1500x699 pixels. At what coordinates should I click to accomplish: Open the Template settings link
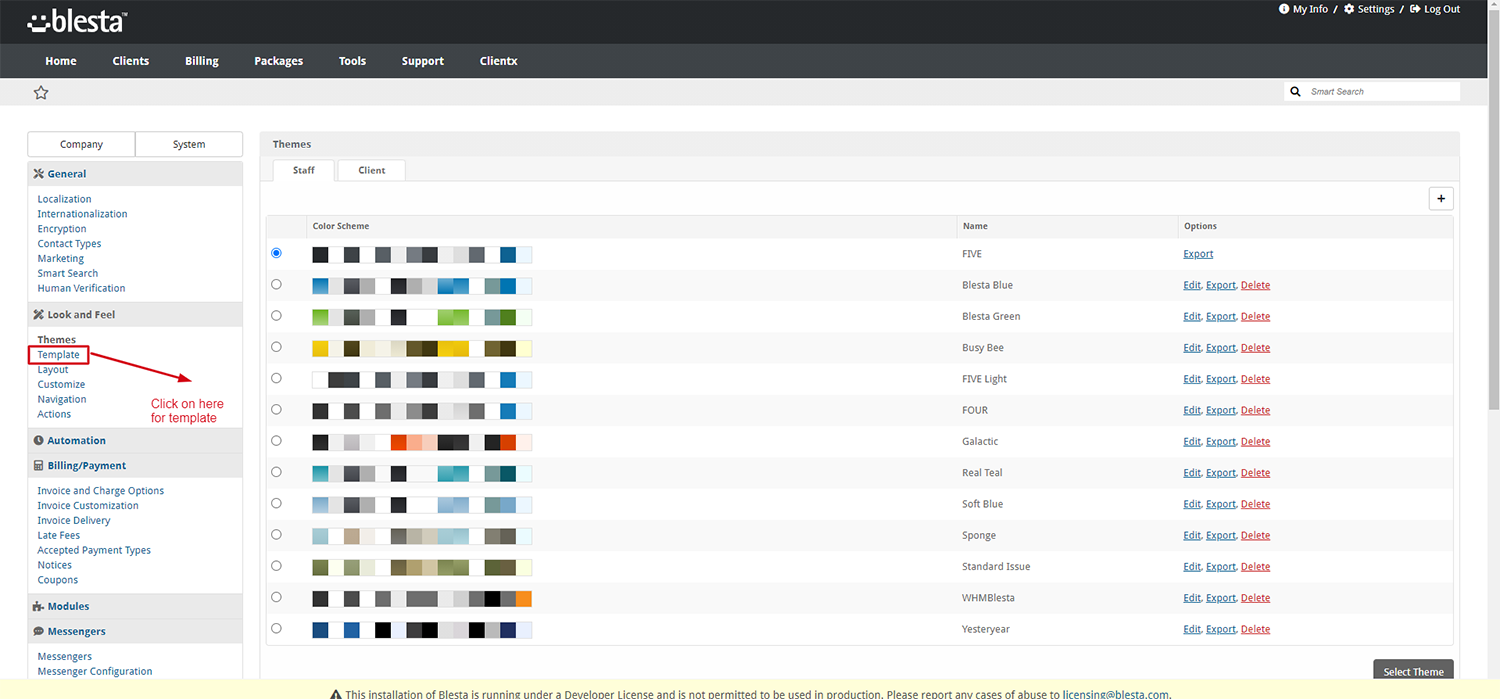(59, 355)
